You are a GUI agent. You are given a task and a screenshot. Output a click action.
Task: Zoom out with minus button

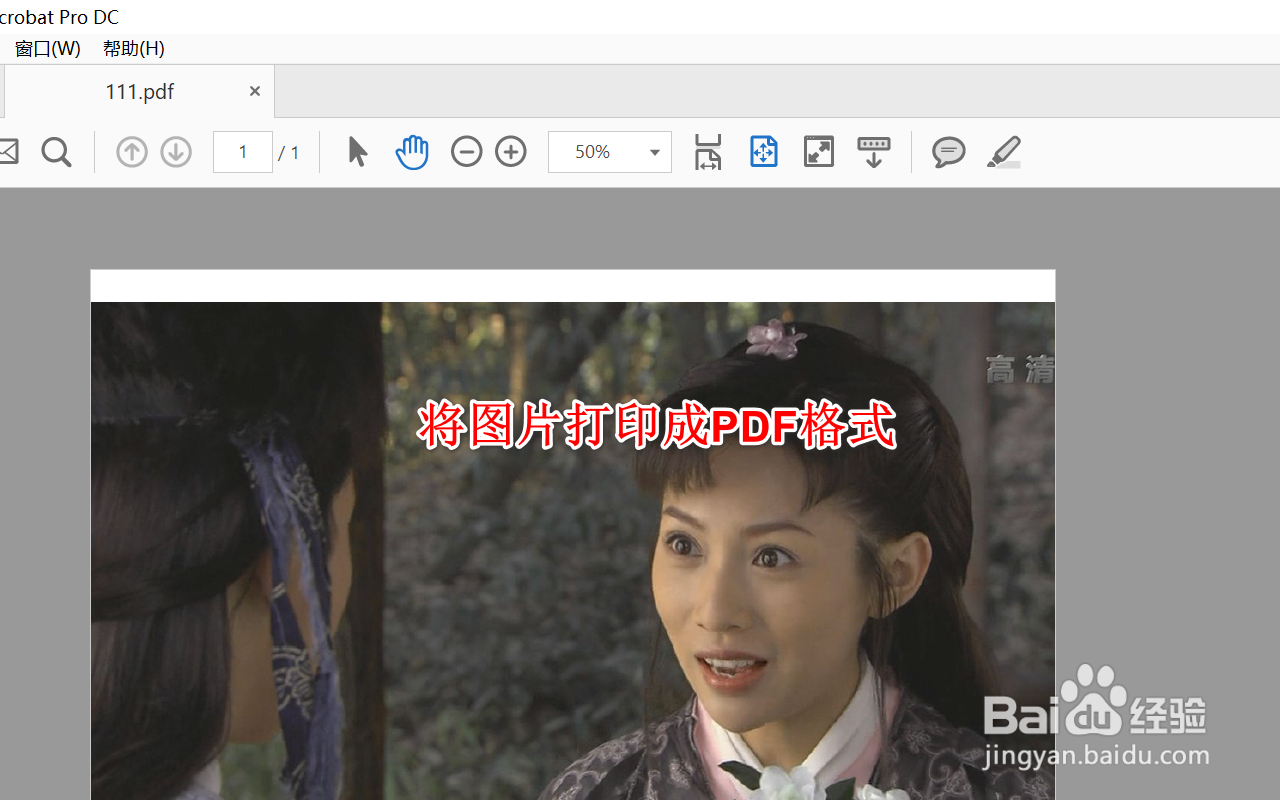[x=466, y=152]
